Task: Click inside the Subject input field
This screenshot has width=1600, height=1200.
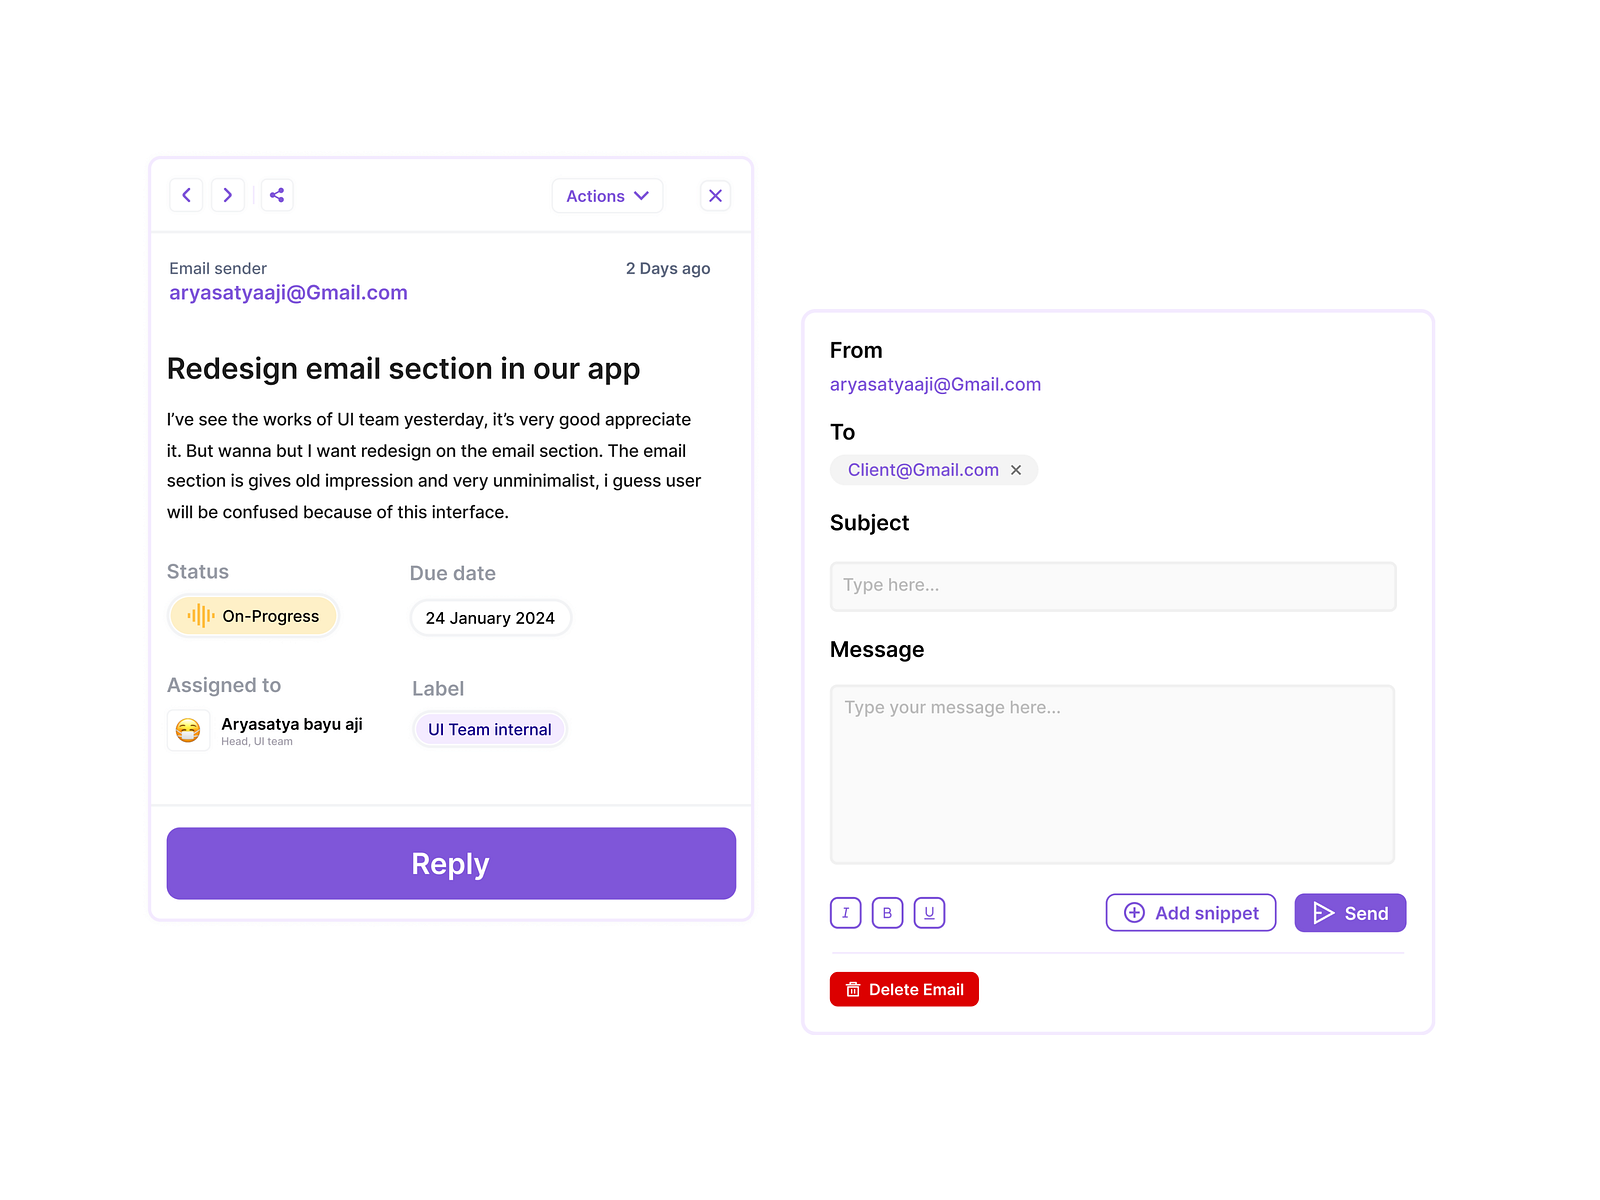Action: point(1112,586)
